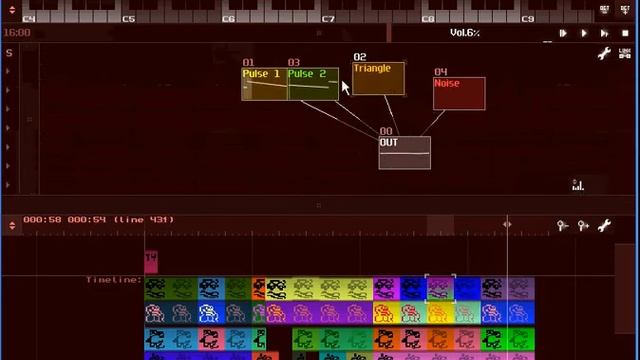
Task: Select the Pulse 2 module
Action: pos(313,84)
